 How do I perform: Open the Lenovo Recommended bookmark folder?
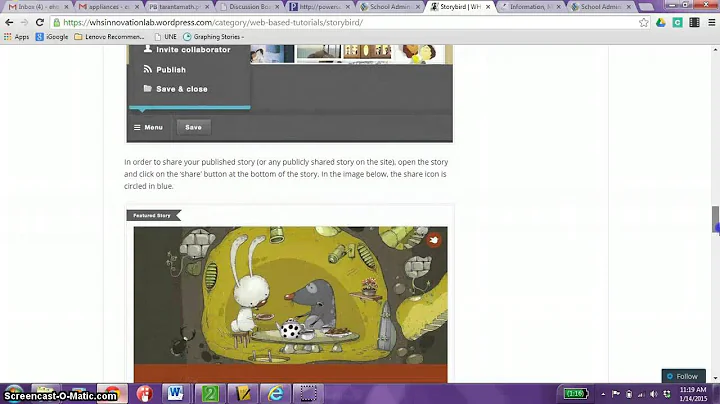[x=109, y=37]
